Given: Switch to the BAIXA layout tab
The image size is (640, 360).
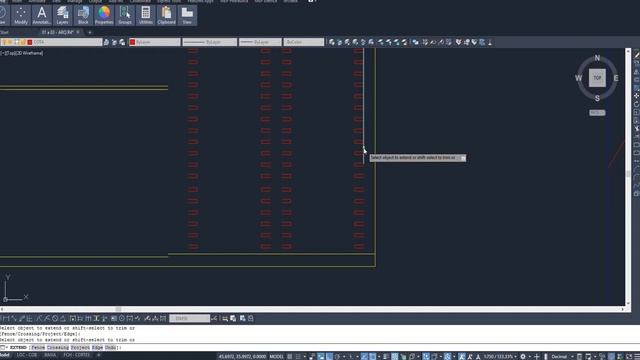Looking at the screenshot, I should click(50, 356).
